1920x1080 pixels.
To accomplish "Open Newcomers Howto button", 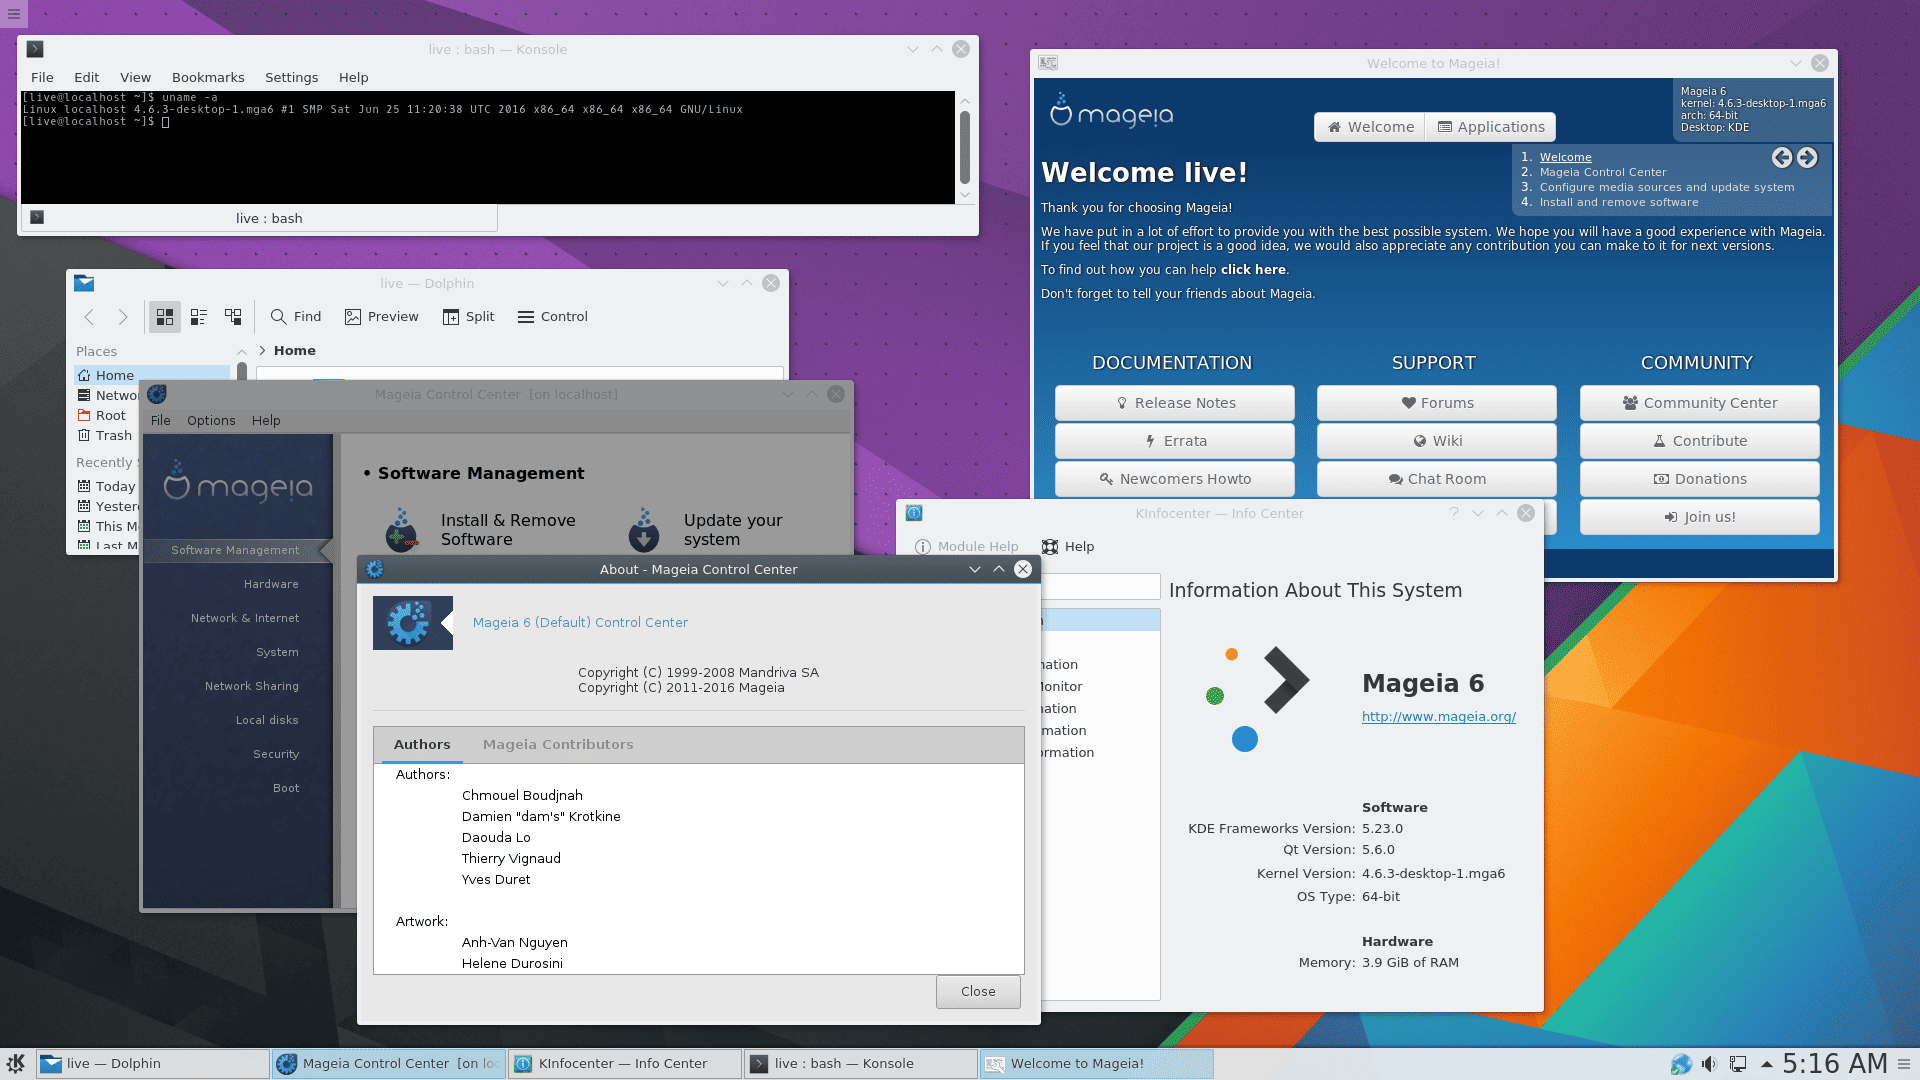I will (1175, 479).
